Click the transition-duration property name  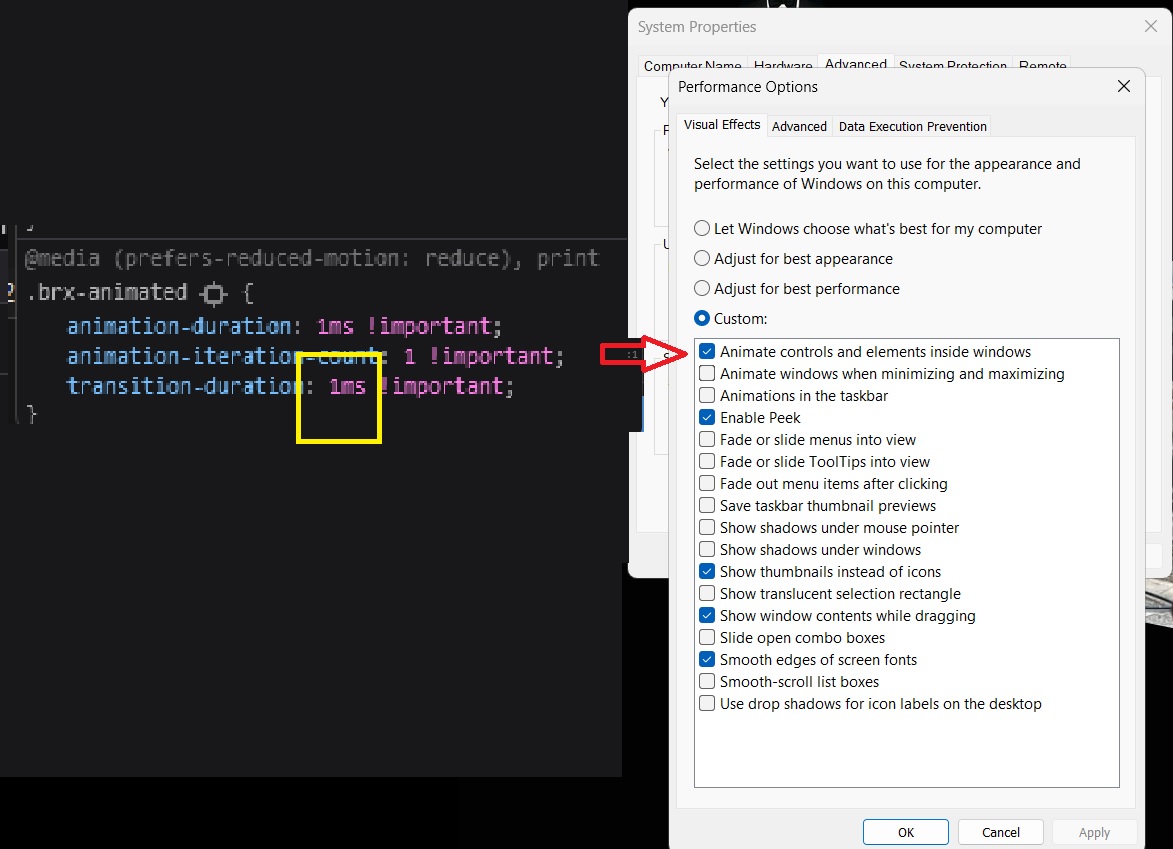(185, 386)
